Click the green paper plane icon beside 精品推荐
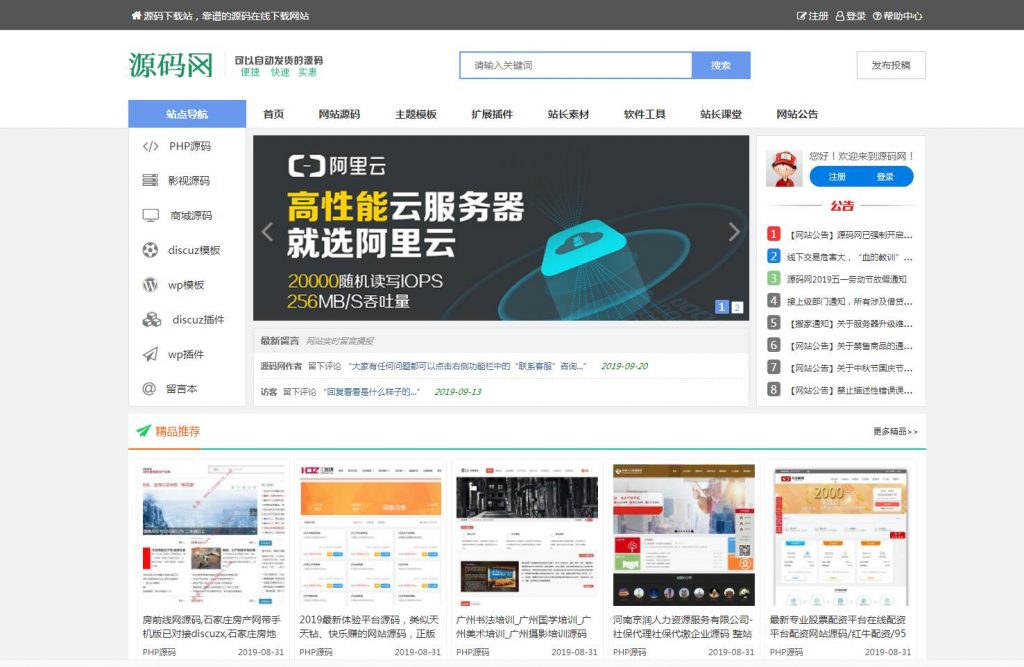 tap(143, 431)
